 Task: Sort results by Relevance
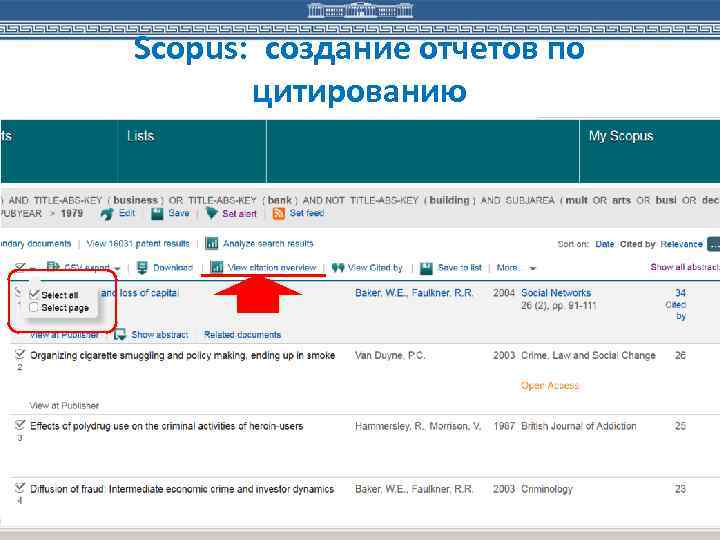point(681,244)
